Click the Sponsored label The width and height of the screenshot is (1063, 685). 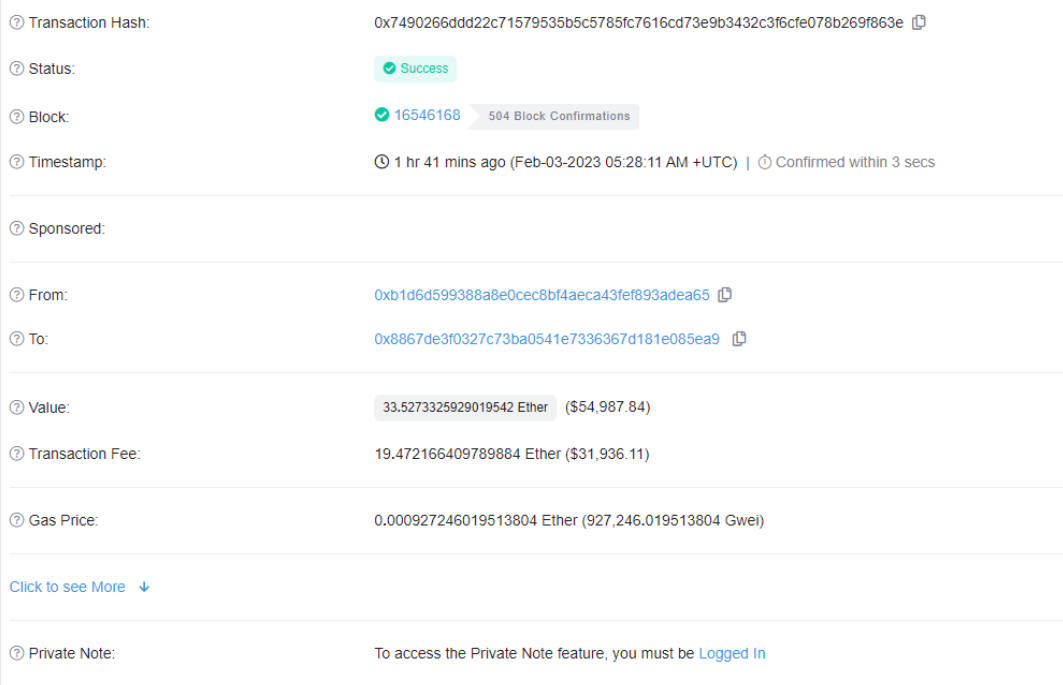(66, 229)
